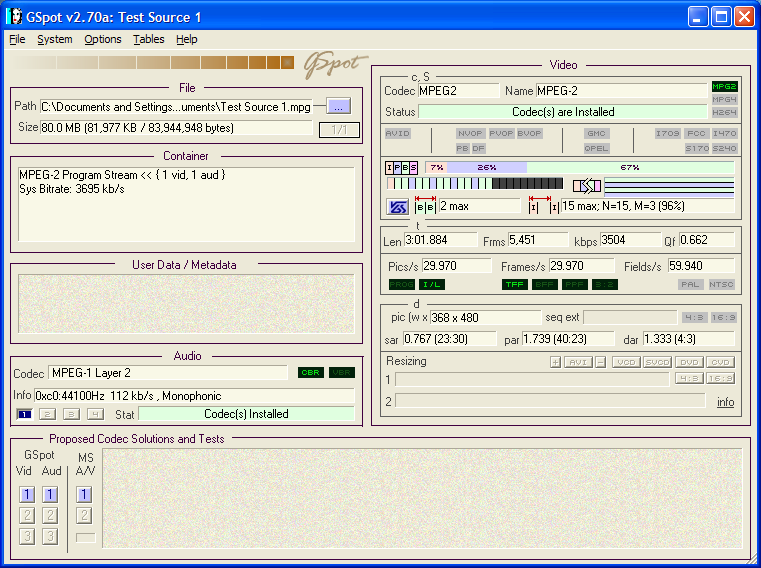Screen dimensions: 761x568
Task: Click the I709 colorimetry badge
Action: click(x=668, y=134)
